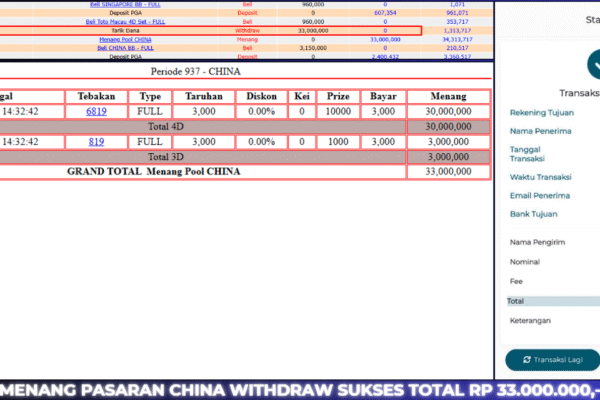Screen dimensions: 600x400
Task: Click the Waktu Transaksi label
Action: 541,177
